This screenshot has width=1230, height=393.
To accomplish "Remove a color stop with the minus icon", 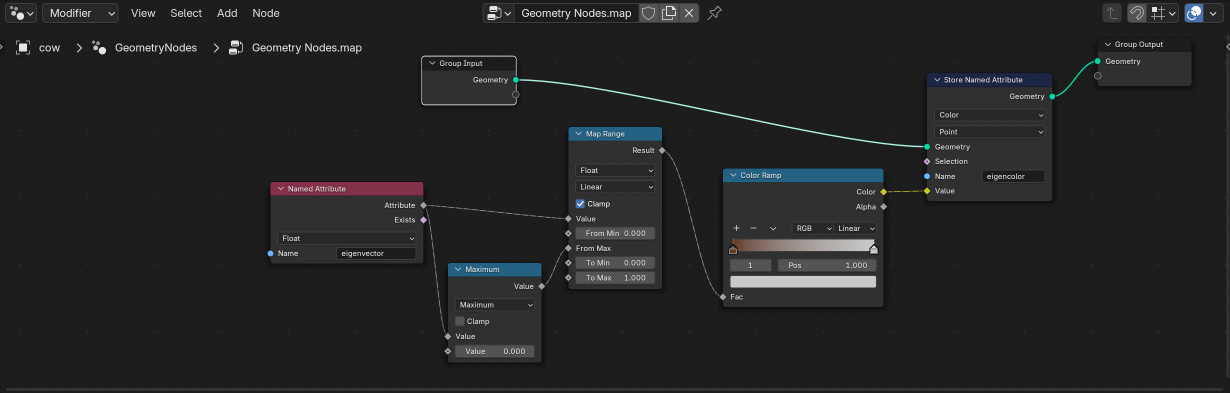I will pyautogui.click(x=754, y=228).
